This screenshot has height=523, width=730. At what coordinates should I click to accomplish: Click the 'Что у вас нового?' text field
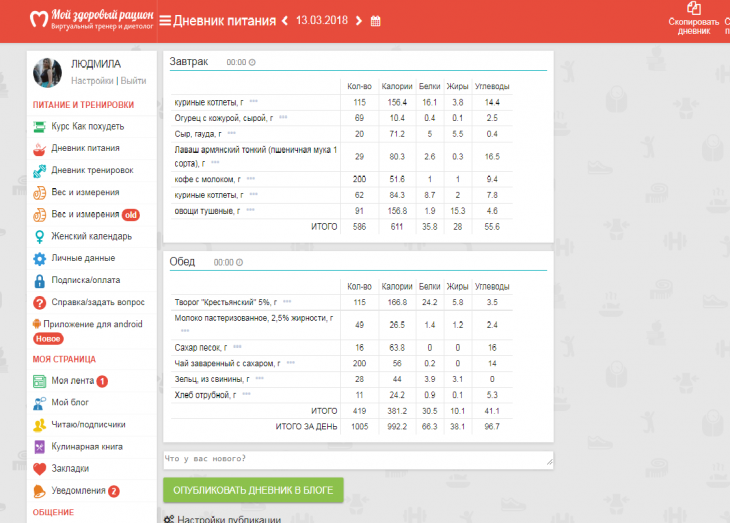(357, 459)
